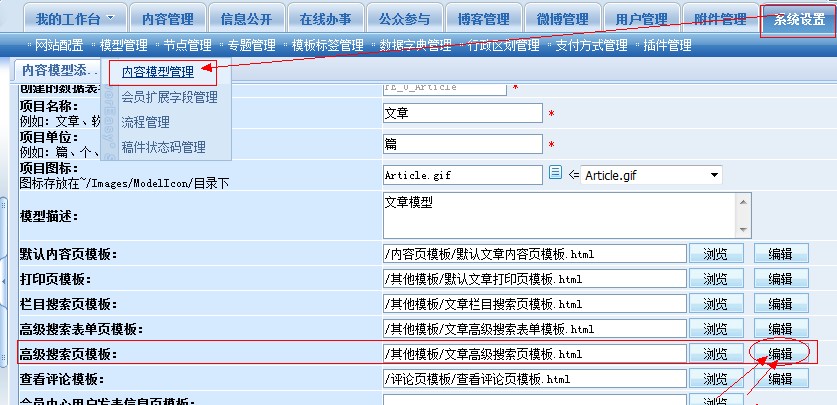The width and height of the screenshot is (837, 405).
Task: Click the 项目名称 input field containing 文章
Action: click(x=461, y=113)
